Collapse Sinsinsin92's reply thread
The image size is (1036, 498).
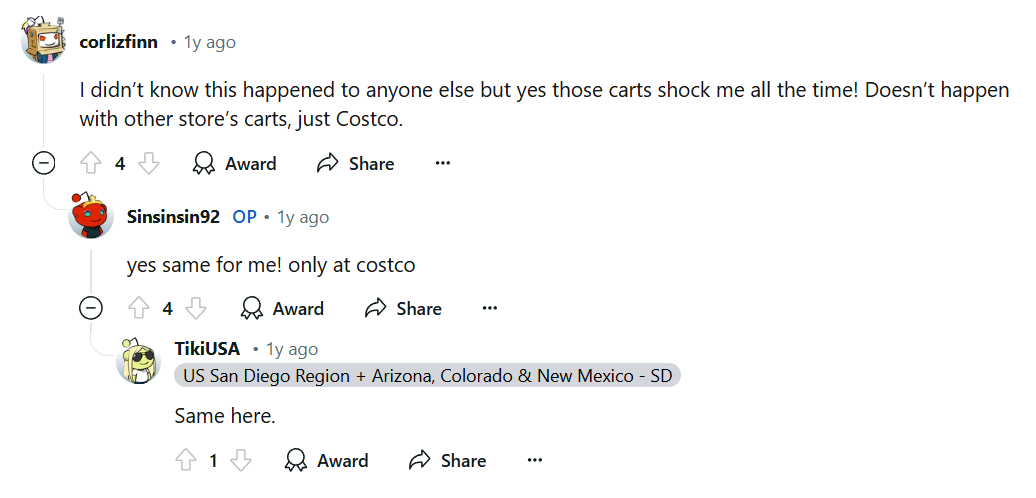pos(91,308)
